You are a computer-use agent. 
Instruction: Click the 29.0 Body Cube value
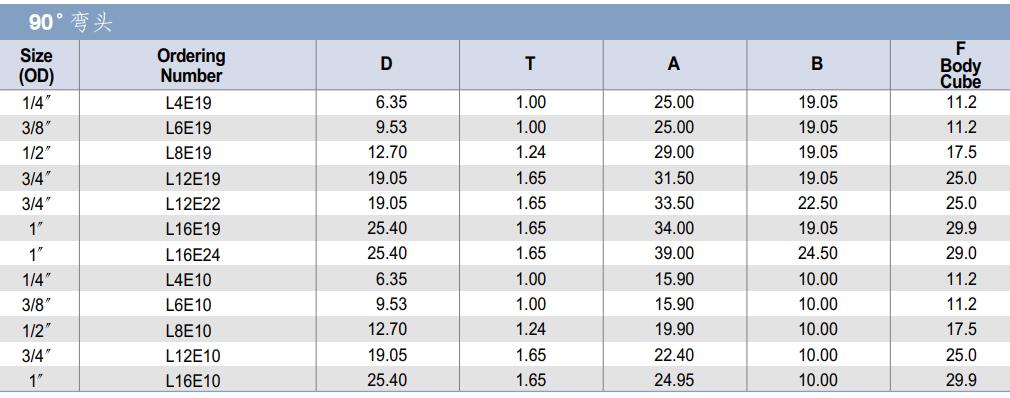point(961,254)
